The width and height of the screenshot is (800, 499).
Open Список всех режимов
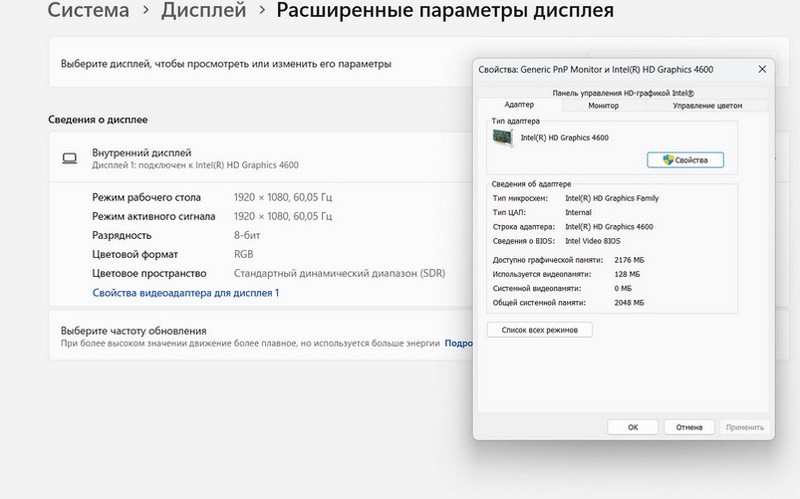(x=540, y=330)
